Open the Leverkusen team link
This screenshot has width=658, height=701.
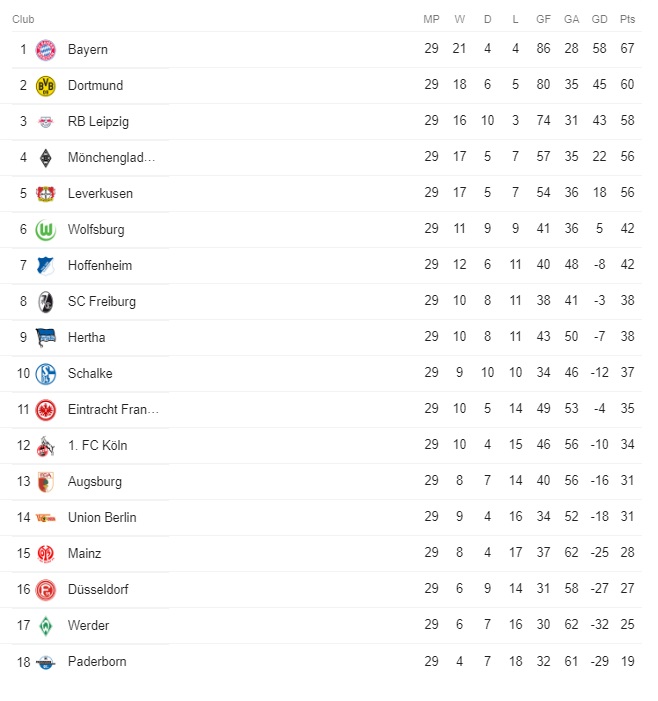(100, 194)
